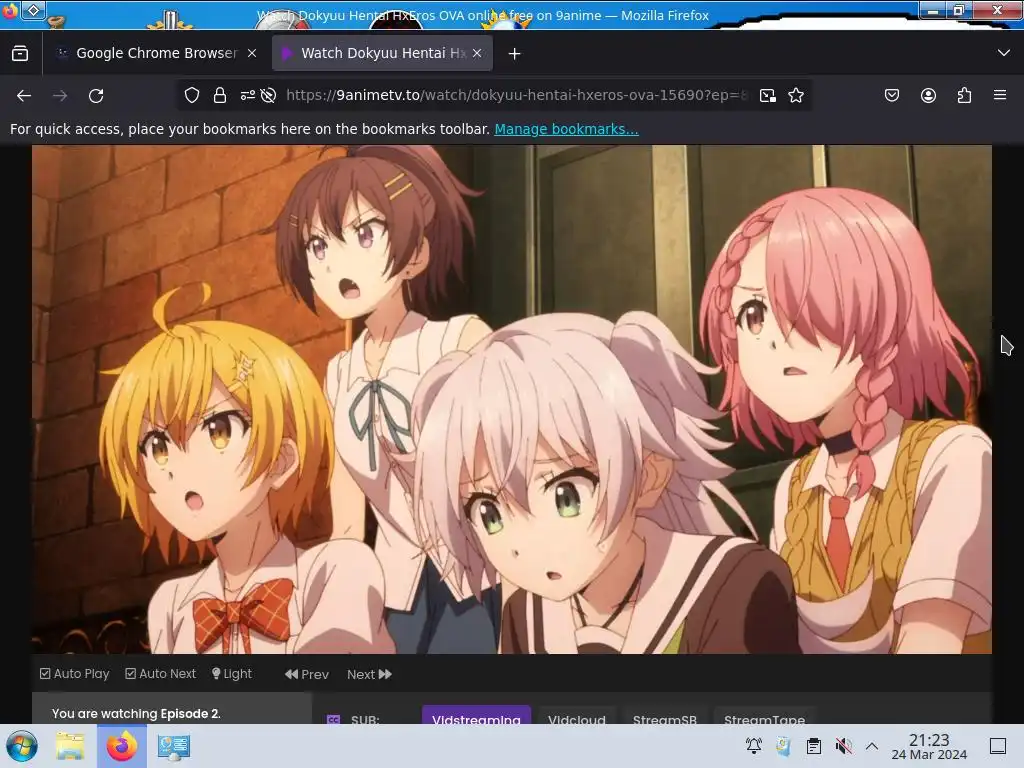Screen dimensions: 1024x768
Task: Select the StreamTape server button
Action: coord(764,715)
